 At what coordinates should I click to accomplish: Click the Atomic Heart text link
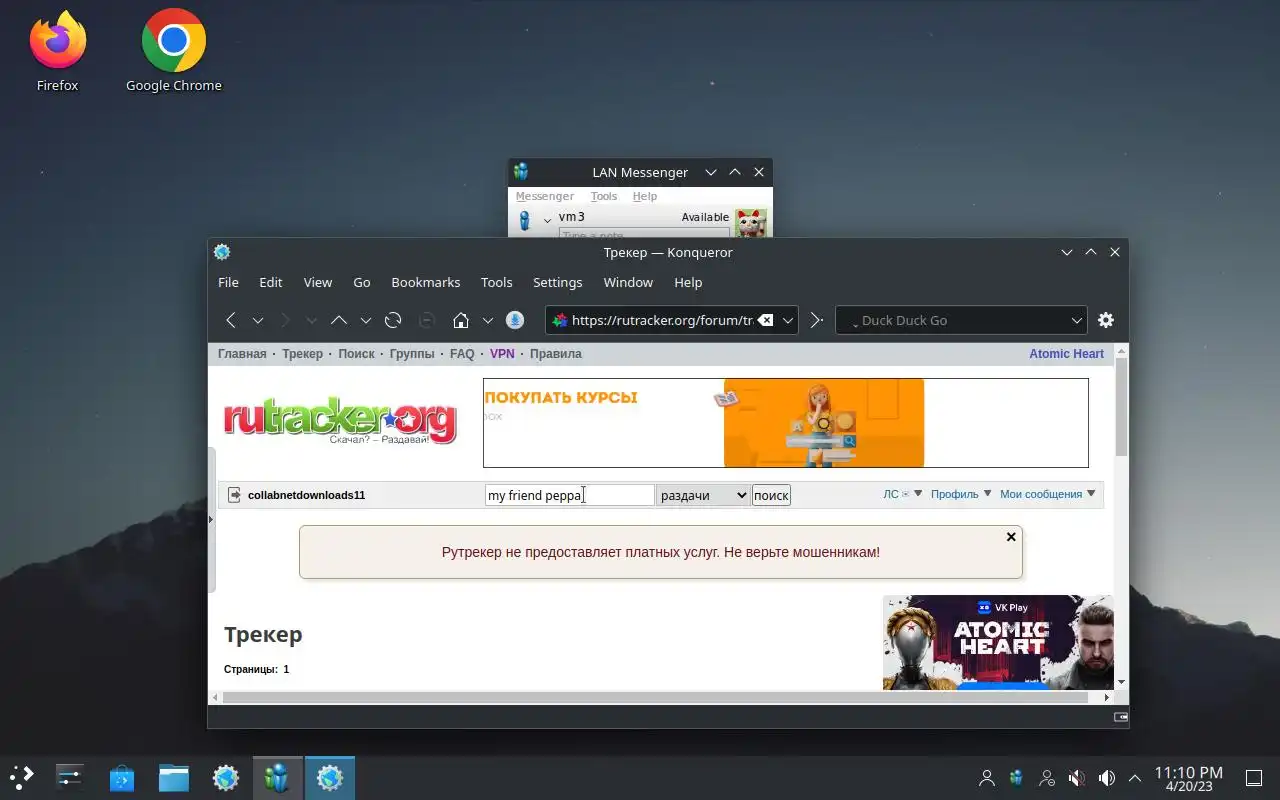click(x=1066, y=354)
